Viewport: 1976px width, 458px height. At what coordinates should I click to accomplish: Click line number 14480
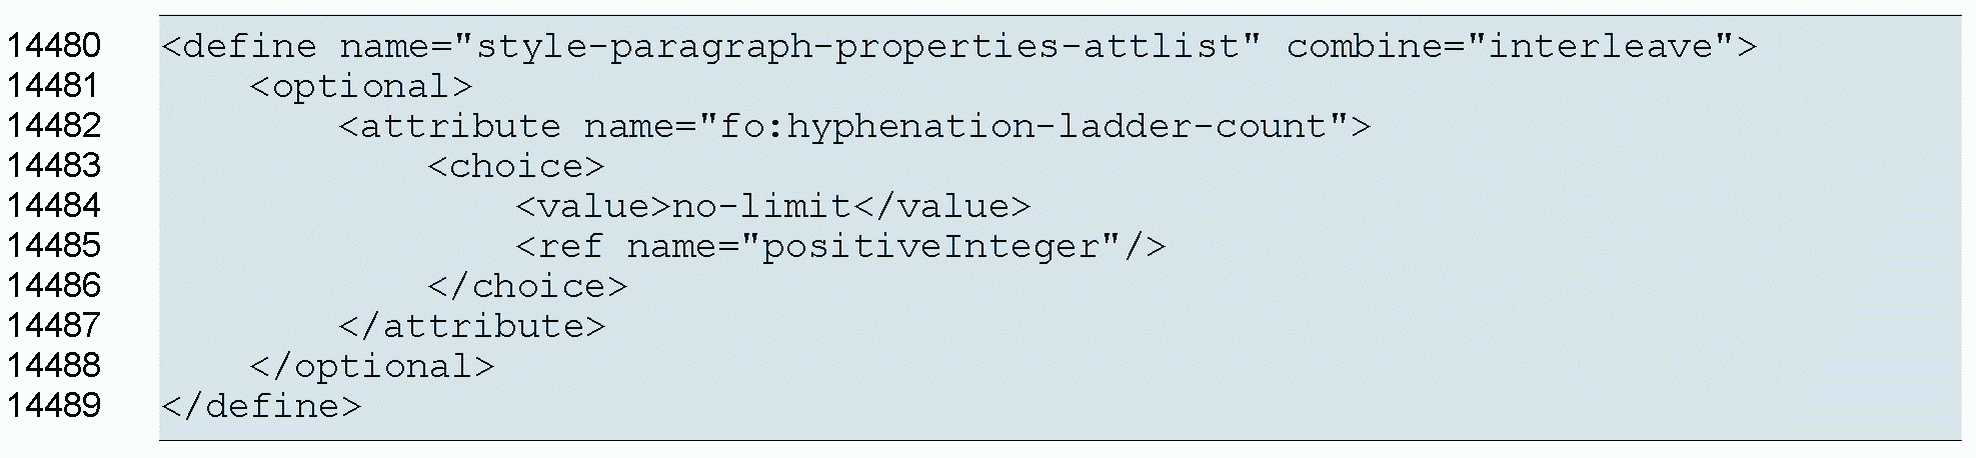[54, 46]
